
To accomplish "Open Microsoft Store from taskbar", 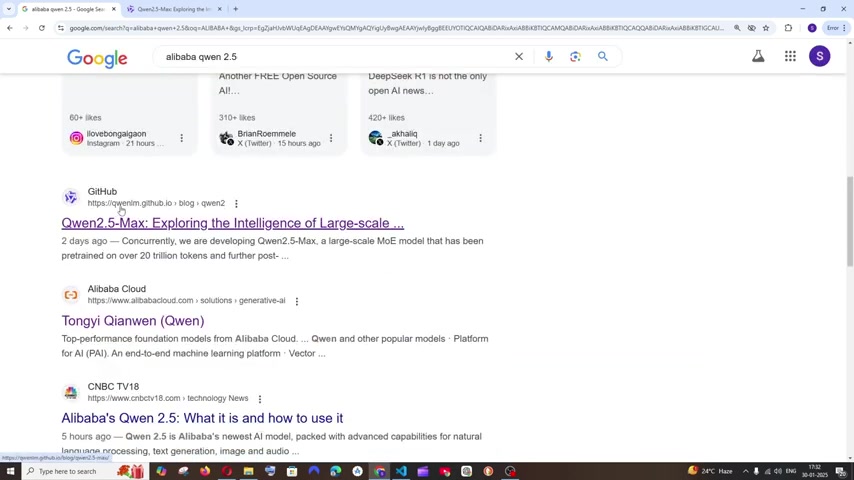I will (x=292, y=471).
